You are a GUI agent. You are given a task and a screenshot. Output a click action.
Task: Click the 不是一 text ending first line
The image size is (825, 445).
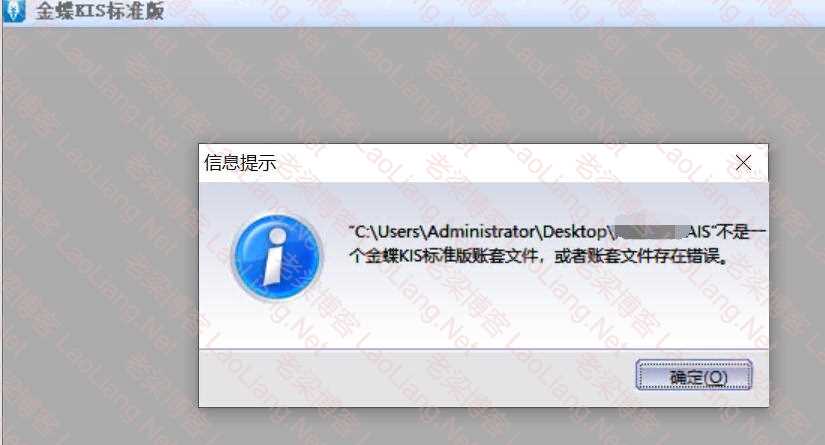click(x=741, y=232)
